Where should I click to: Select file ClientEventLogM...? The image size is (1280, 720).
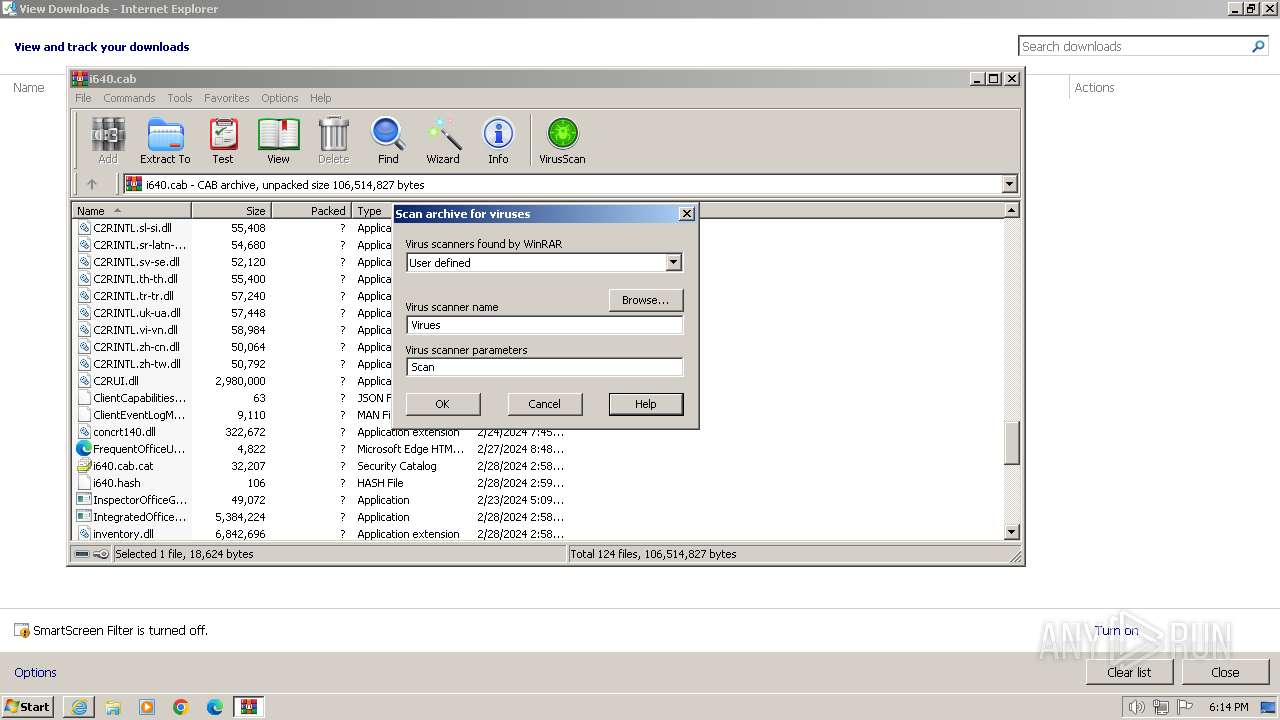point(139,415)
